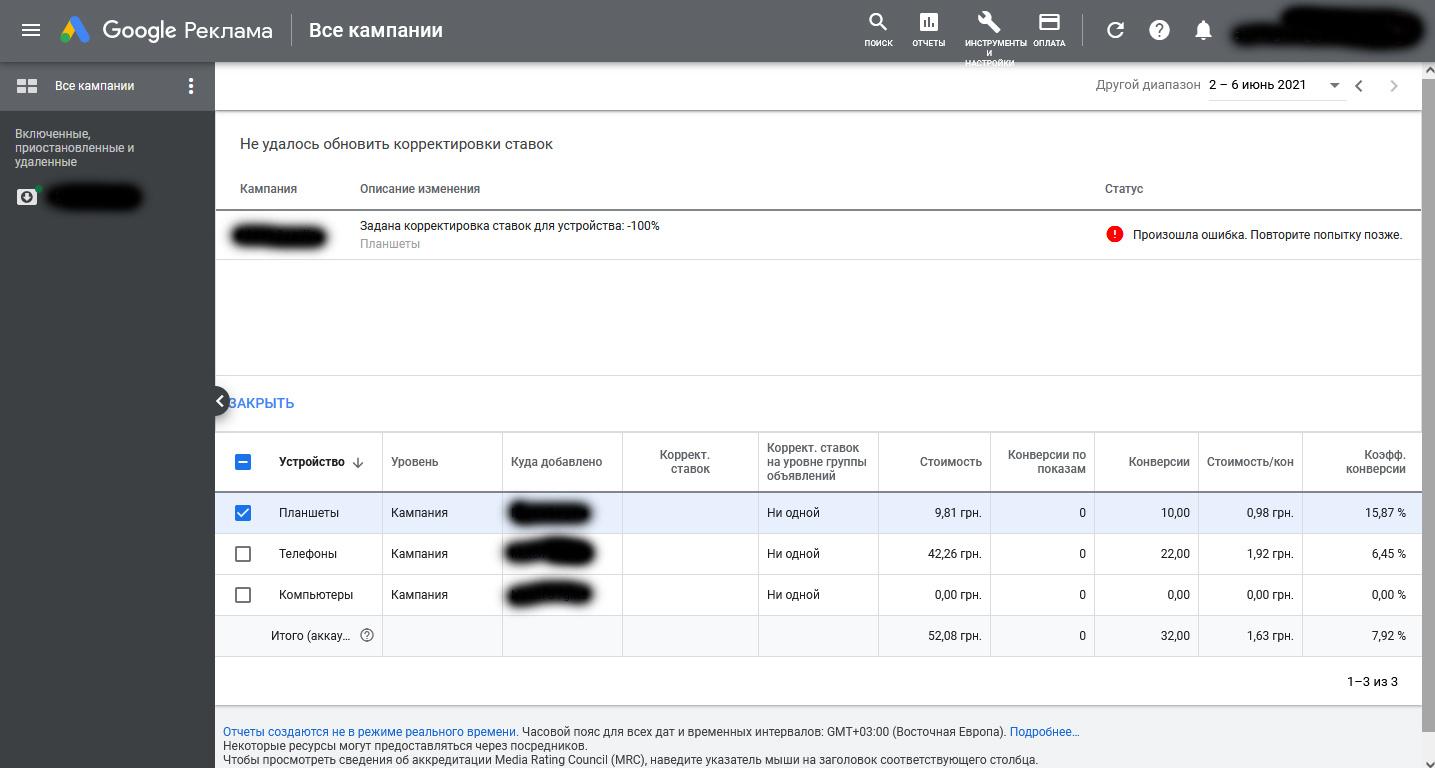Open the hamburger main menu
This screenshot has width=1435, height=768.
click(x=31, y=30)
